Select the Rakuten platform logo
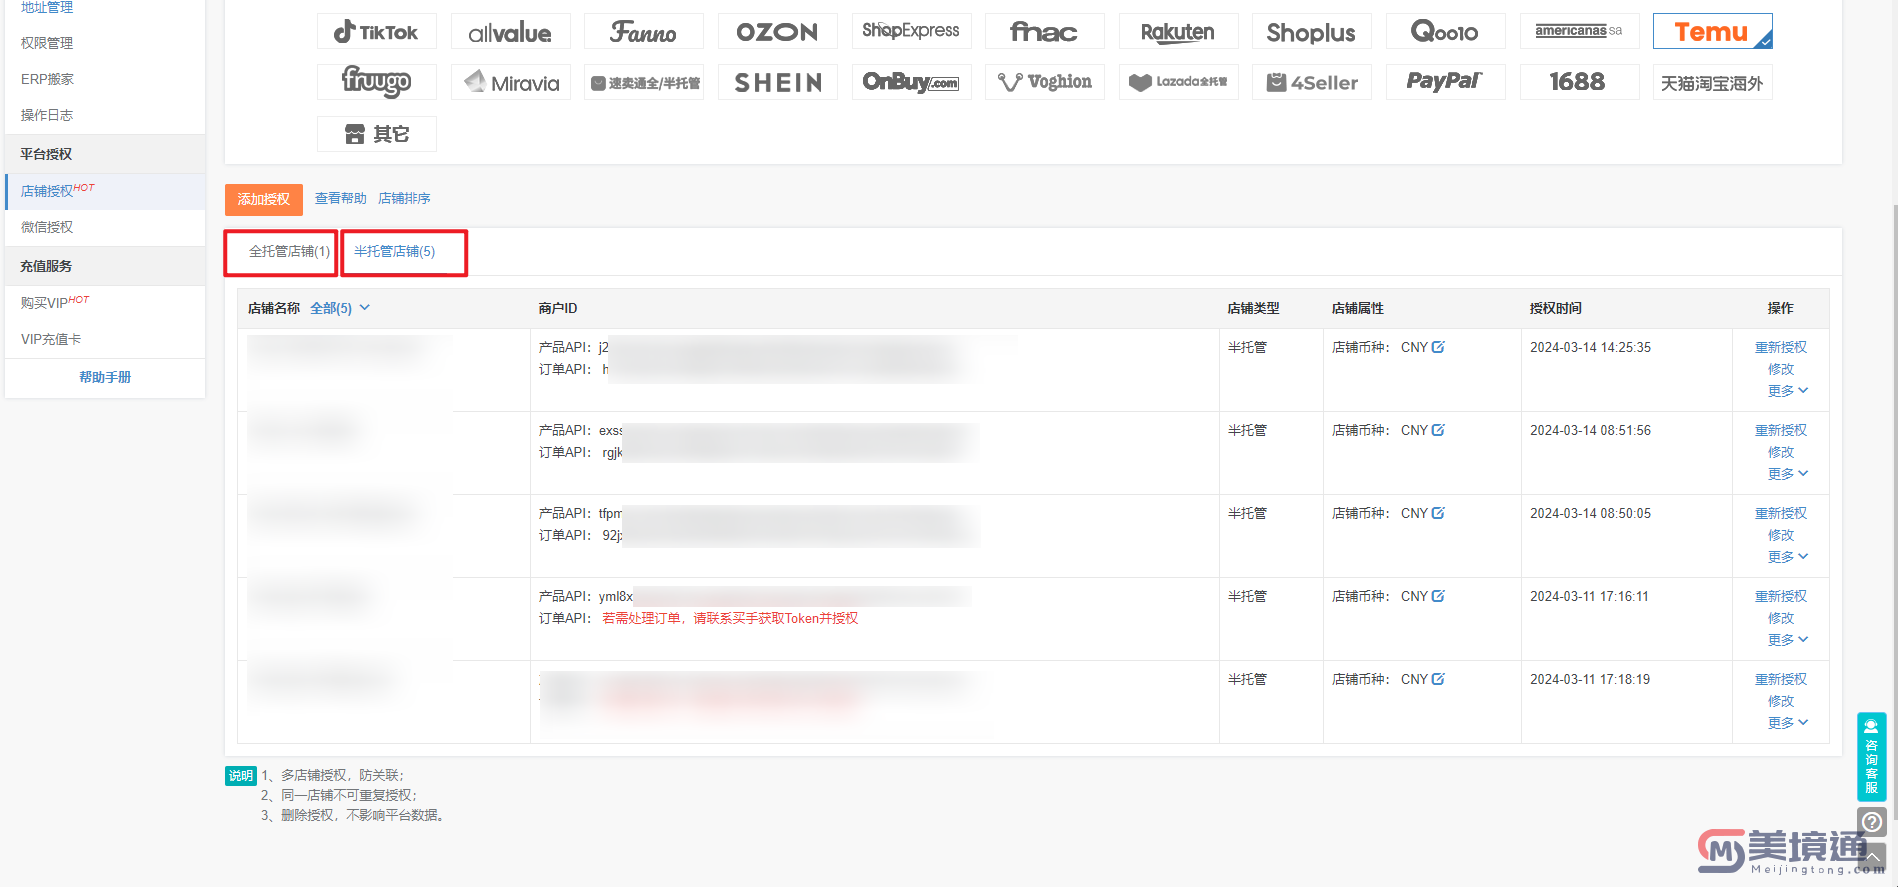The width and height of the screenshot is (1898, 887). point(1178,32)
